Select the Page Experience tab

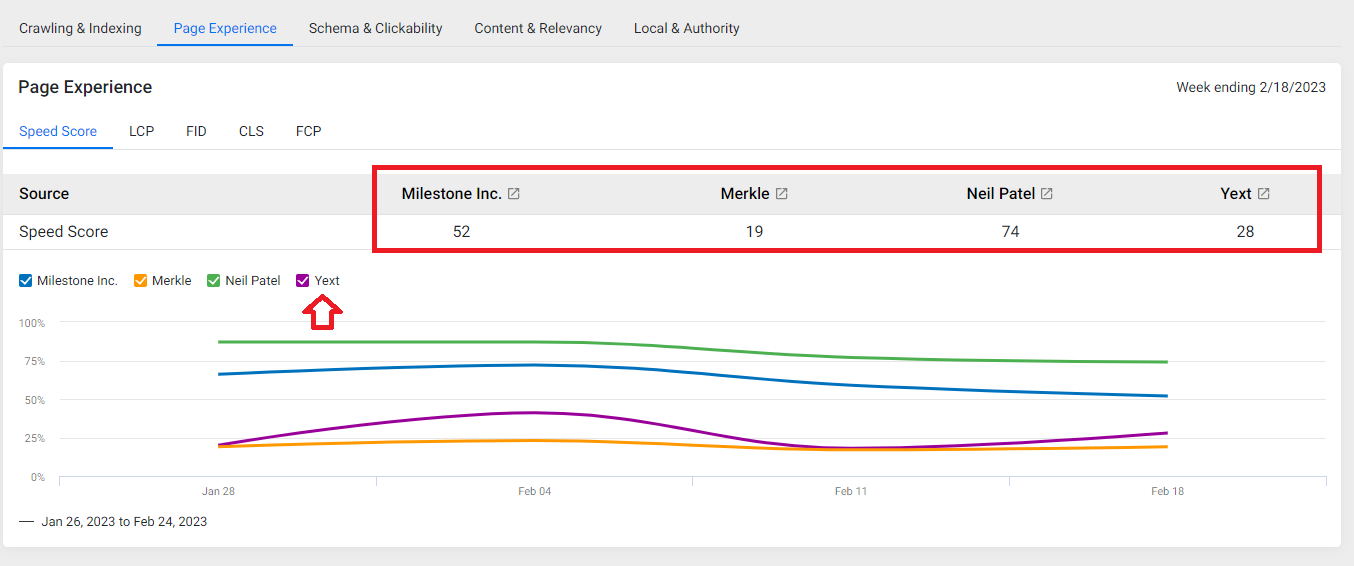coord(225,28)
